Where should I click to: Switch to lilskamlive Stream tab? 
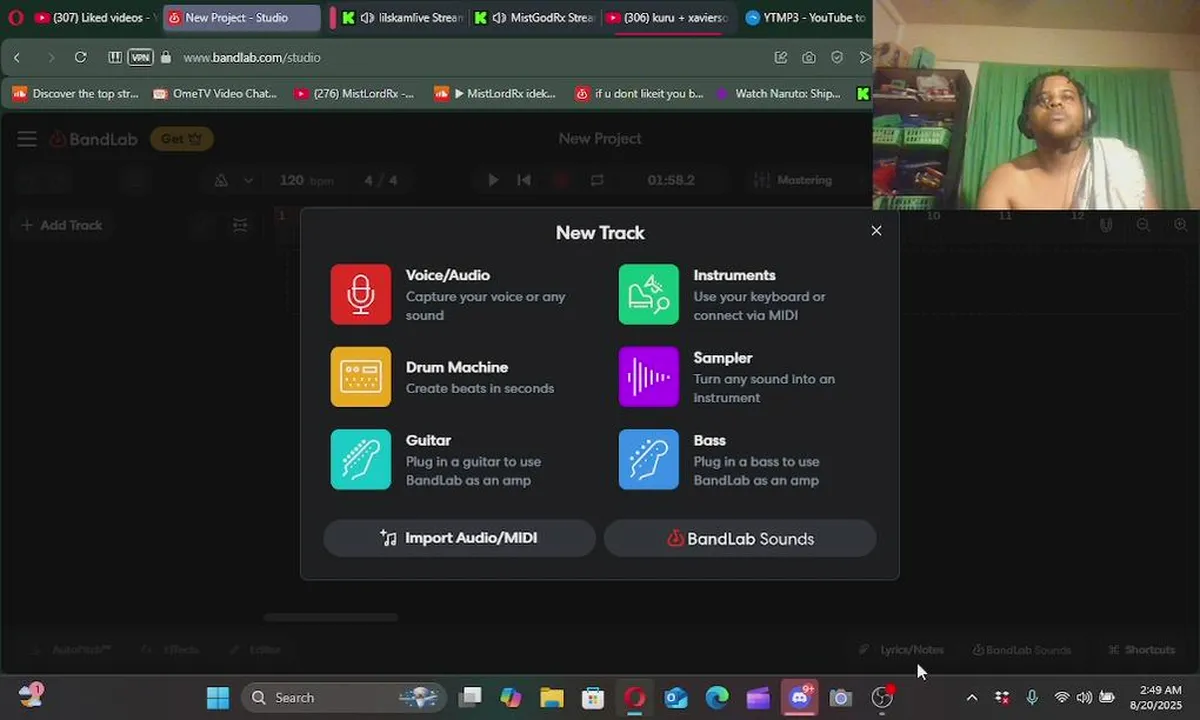pos(403,17)
